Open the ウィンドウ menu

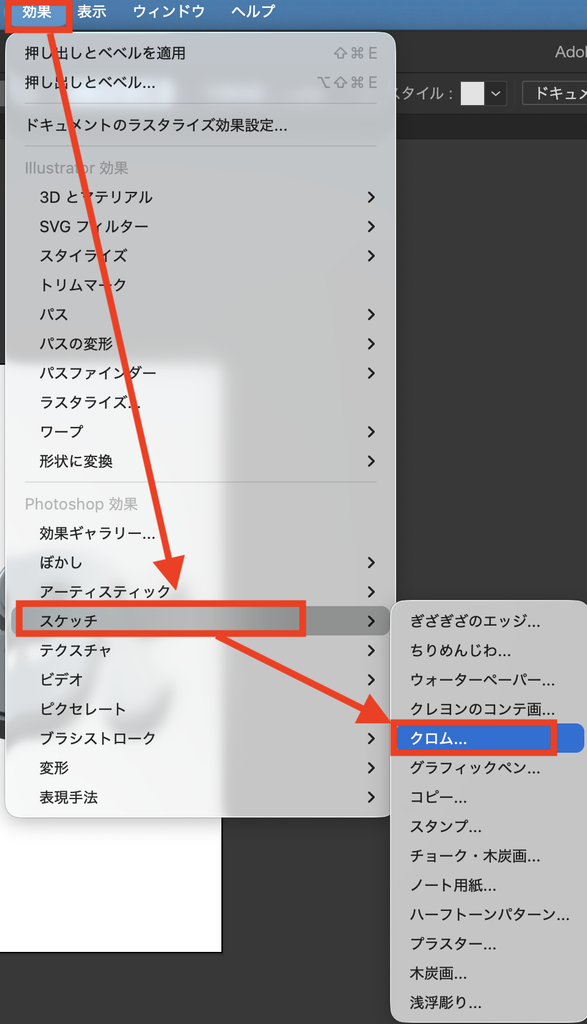pyautogui.click(x=168, y=12)
